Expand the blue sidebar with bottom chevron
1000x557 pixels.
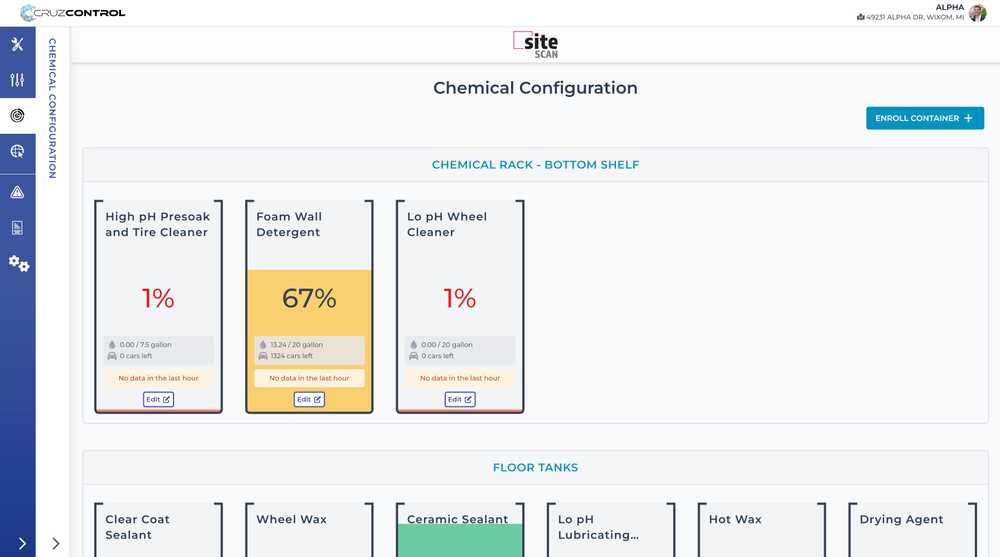[22, 543]
